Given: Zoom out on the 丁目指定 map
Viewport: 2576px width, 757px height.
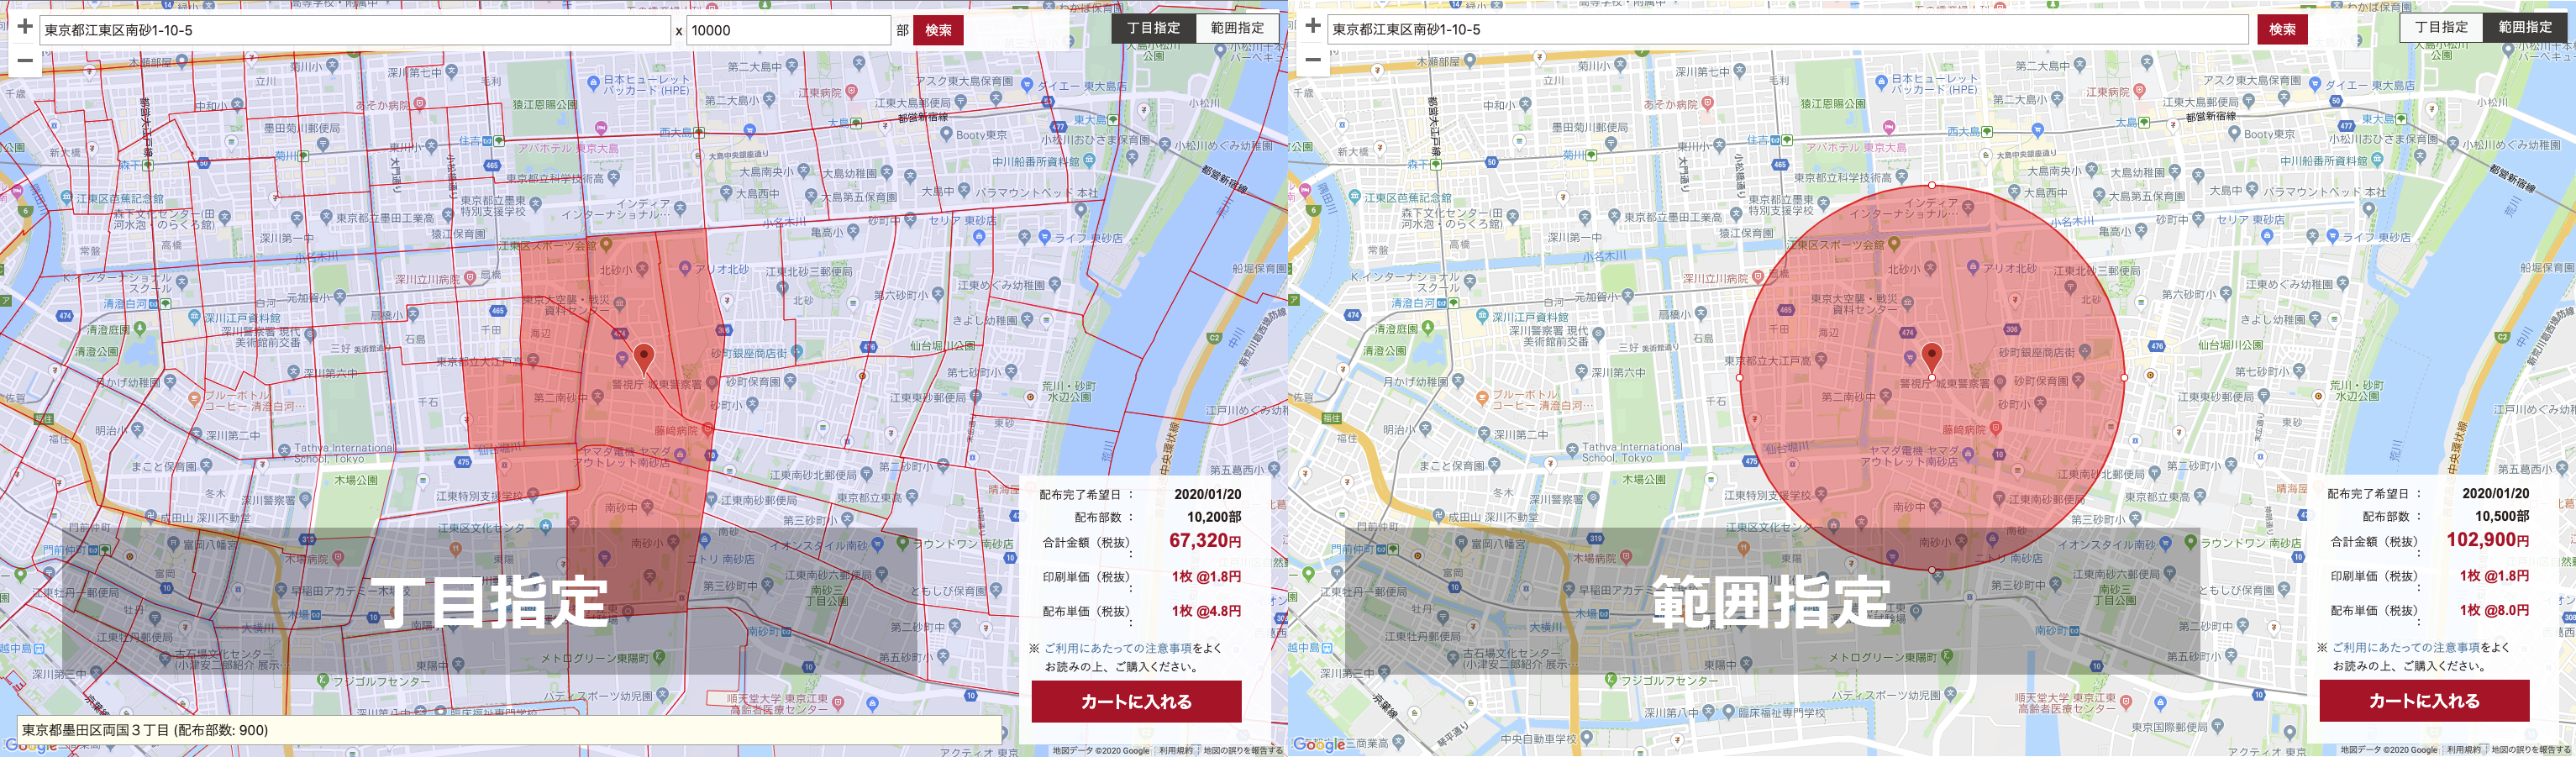Looking at the screenshot, I should (x=24, y=61).
